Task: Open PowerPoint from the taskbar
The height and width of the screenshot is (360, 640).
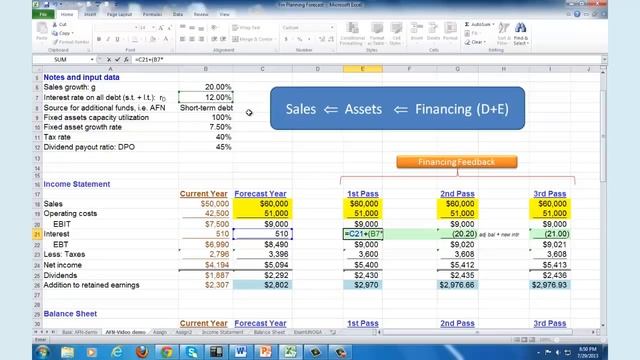Action: (265, 352)
